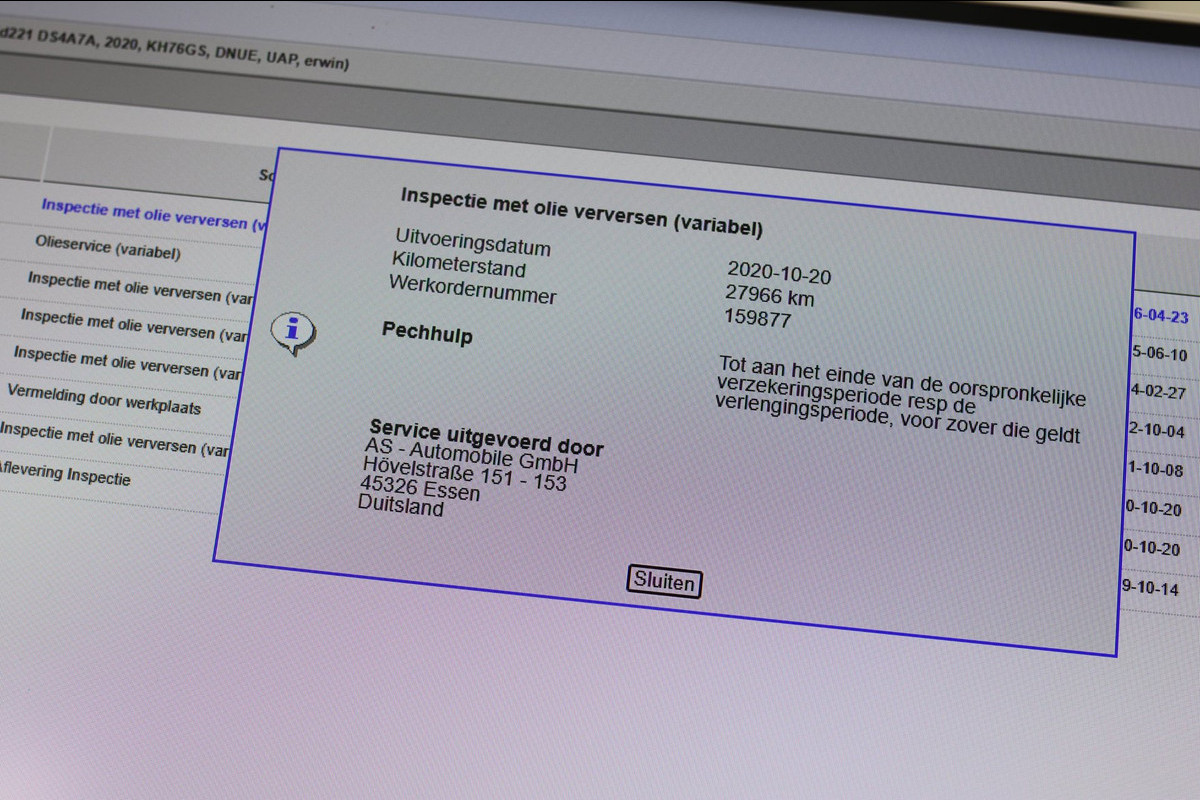
Task: Click the date cell ending 2-10-04
Action: [x=1157, y=431]
